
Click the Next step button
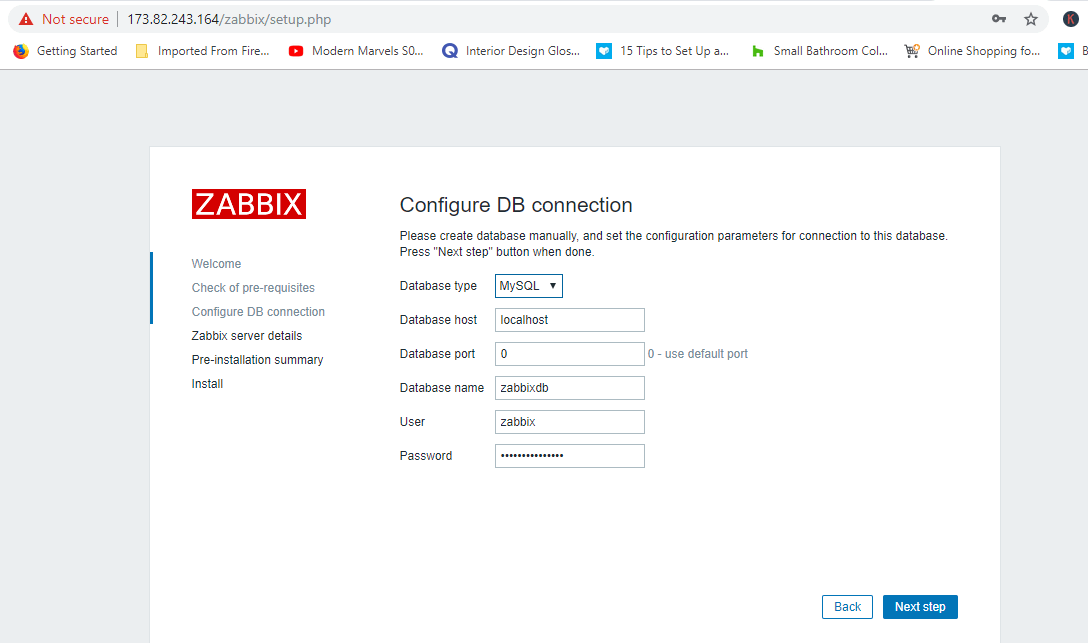coord(920,607)
